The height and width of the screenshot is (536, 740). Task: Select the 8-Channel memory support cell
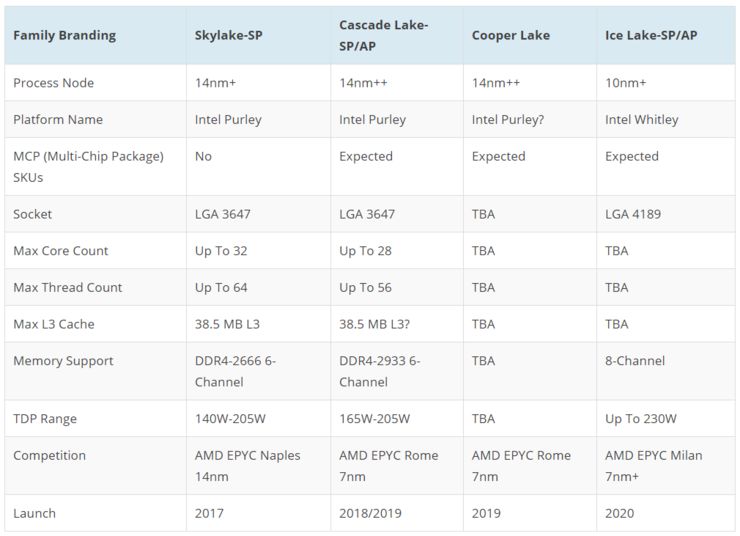tap(634, 361)
